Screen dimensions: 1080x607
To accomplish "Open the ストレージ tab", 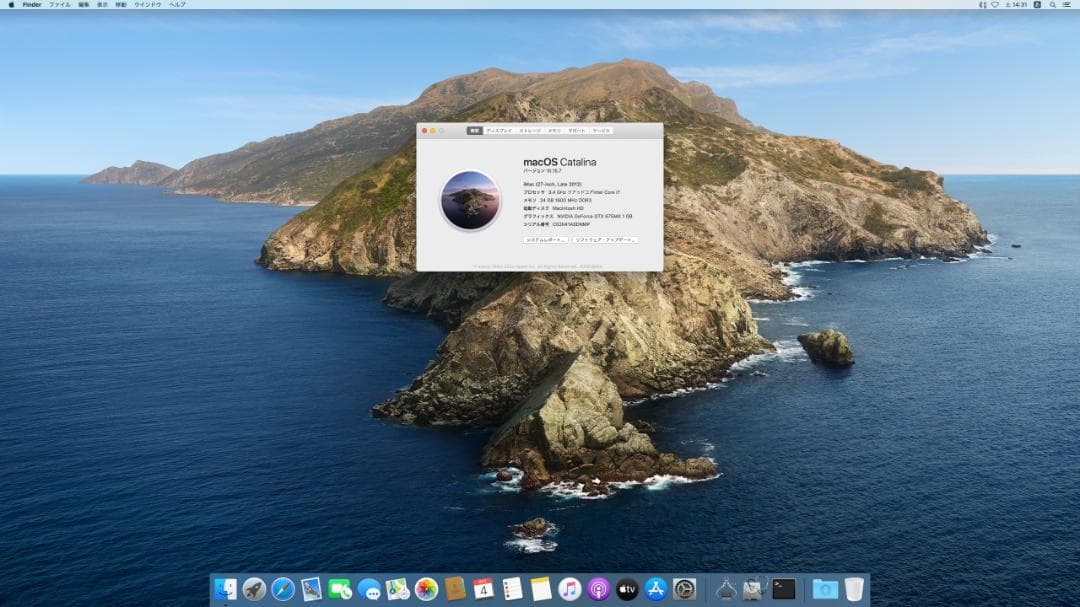I will tap(531, 130).
